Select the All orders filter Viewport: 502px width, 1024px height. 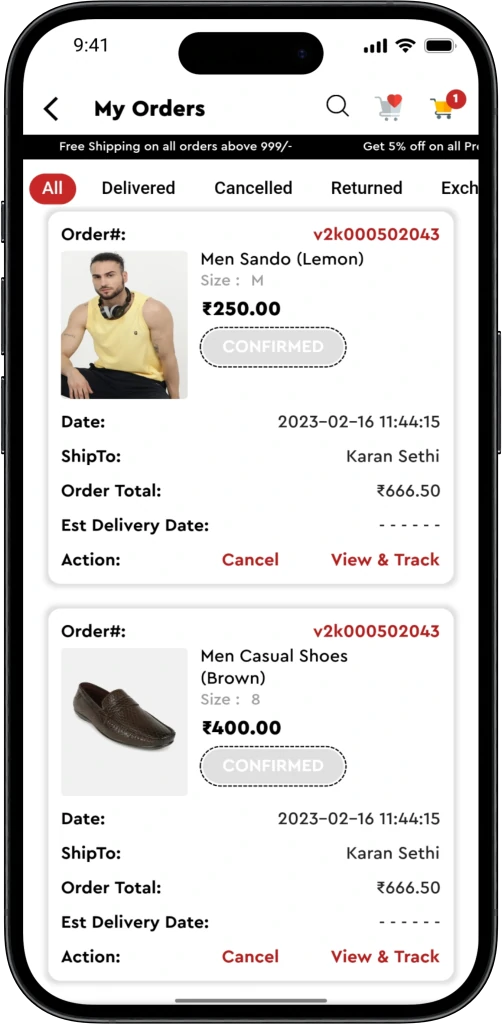point(52,189)
